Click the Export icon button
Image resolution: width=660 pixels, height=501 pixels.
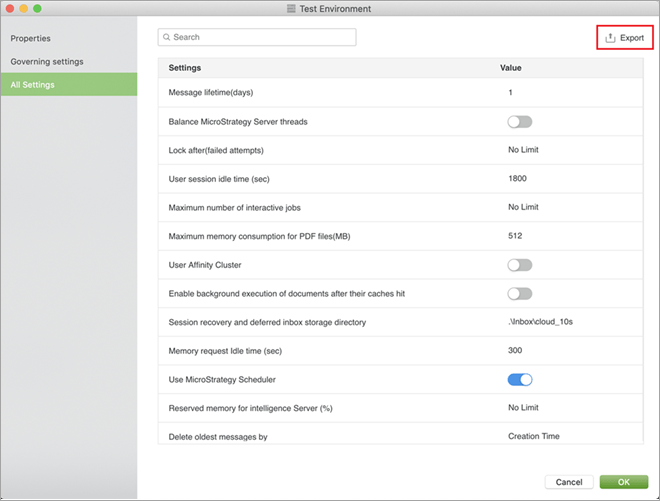[x=611, y=38]
